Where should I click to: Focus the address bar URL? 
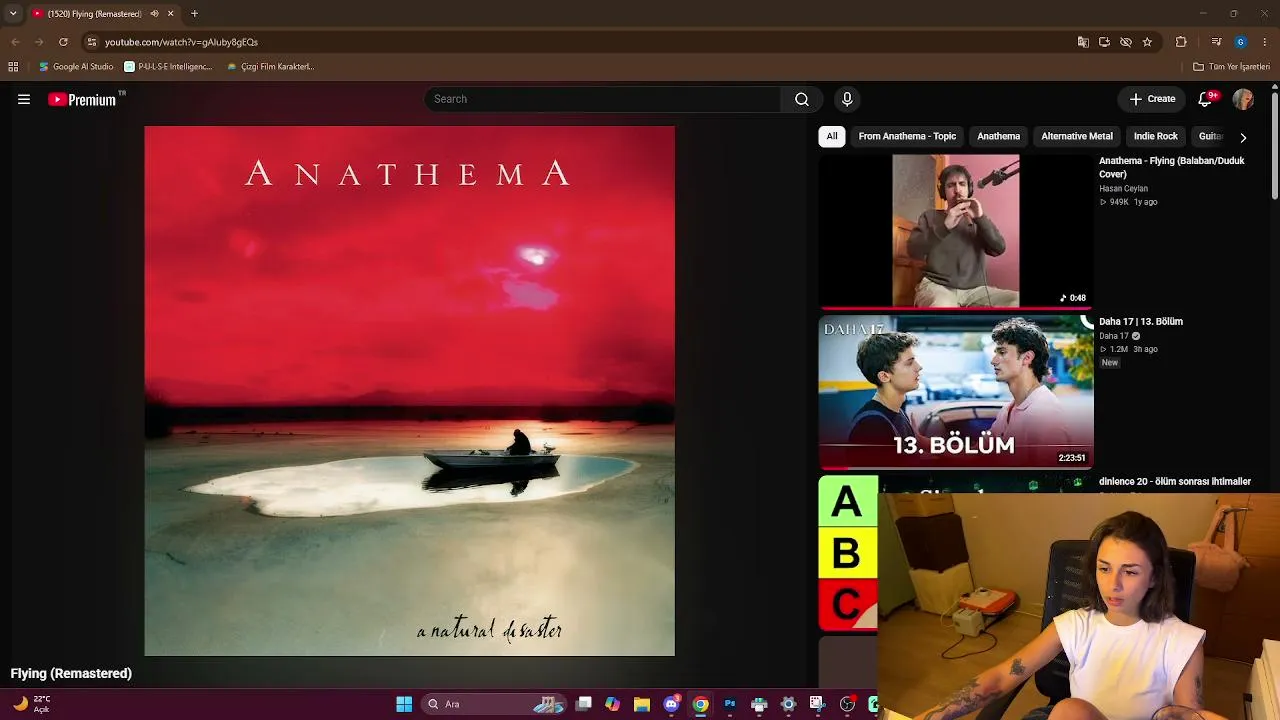181,42
